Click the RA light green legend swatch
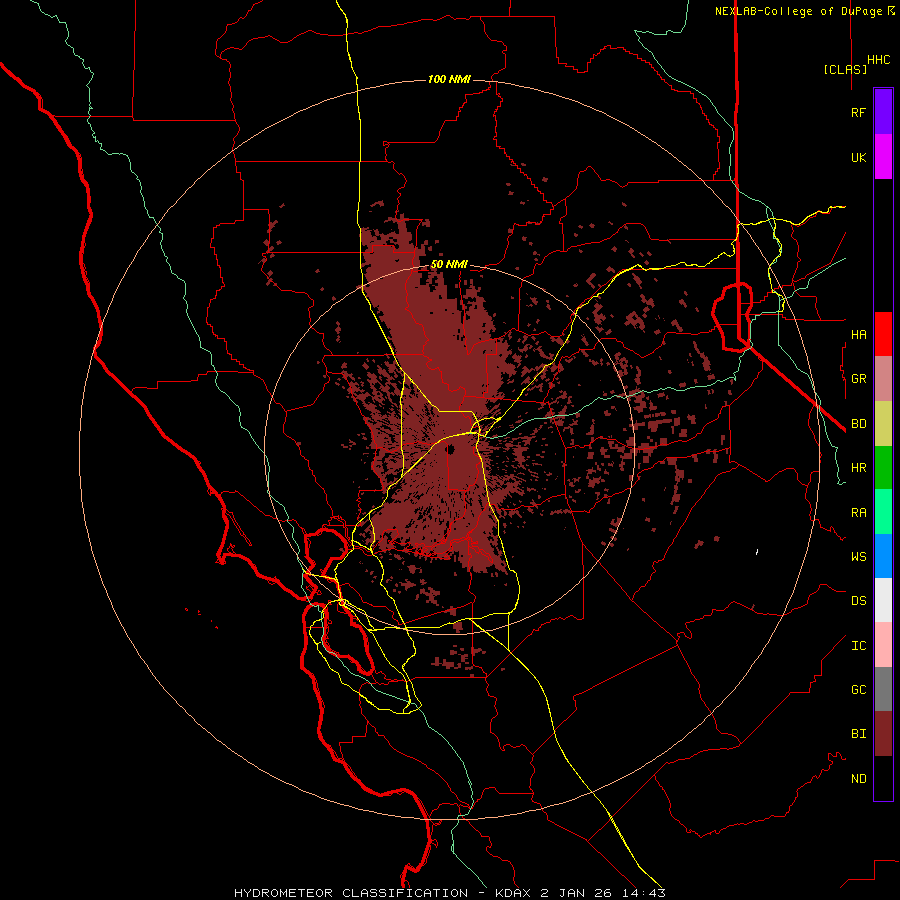 883,512
